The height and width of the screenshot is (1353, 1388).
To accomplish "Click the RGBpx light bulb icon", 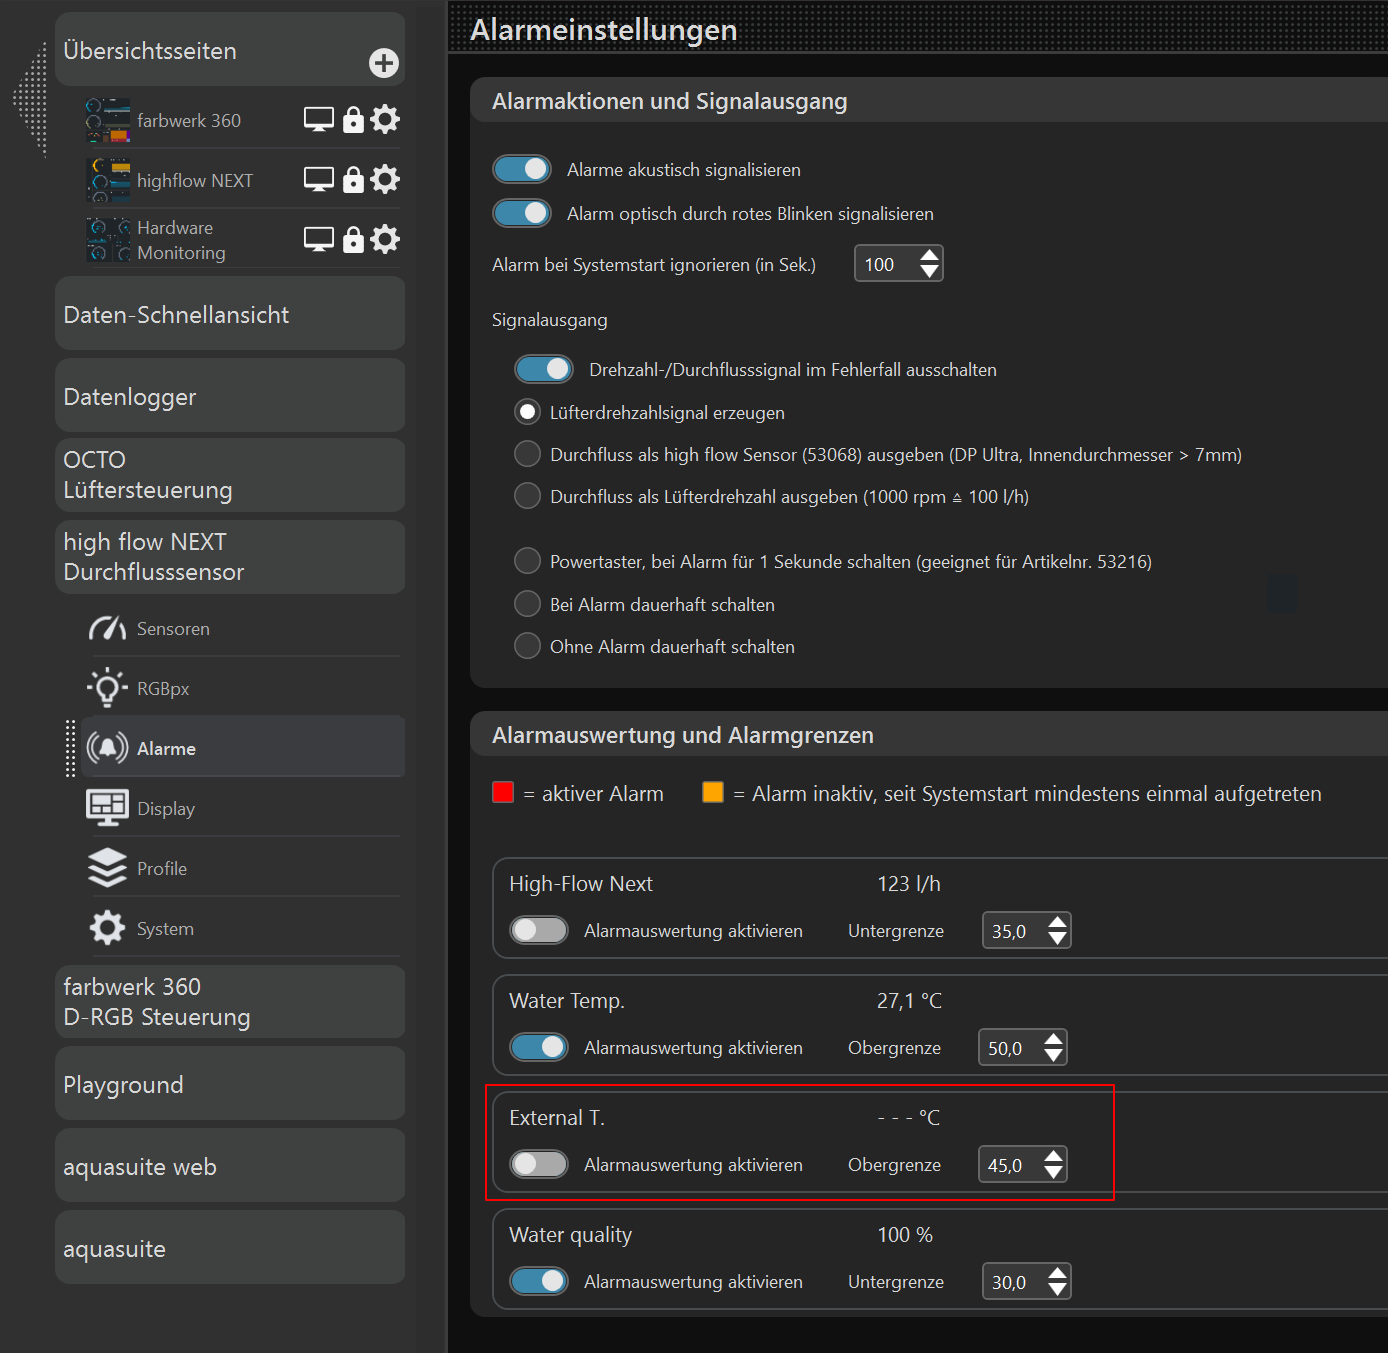I will click(107, 688).
